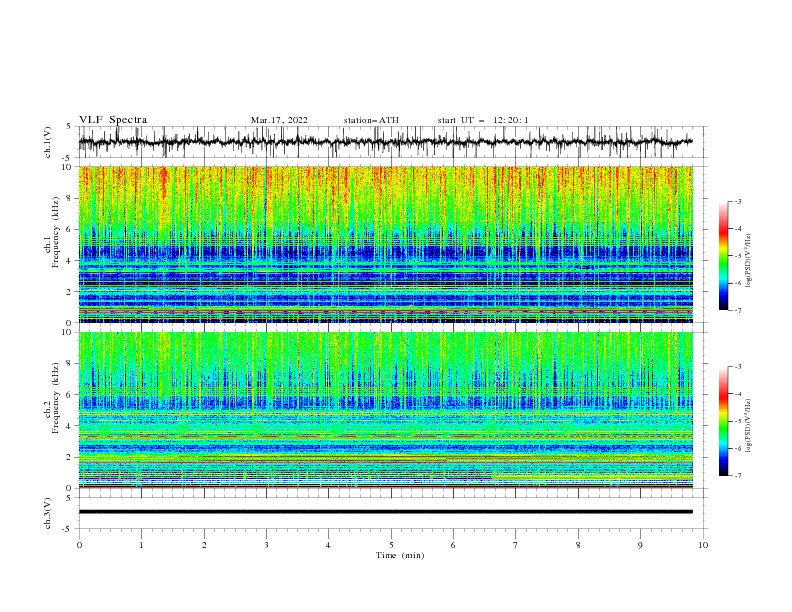Click the "-5" tick on ch.3(V) axis

[68, 529]
